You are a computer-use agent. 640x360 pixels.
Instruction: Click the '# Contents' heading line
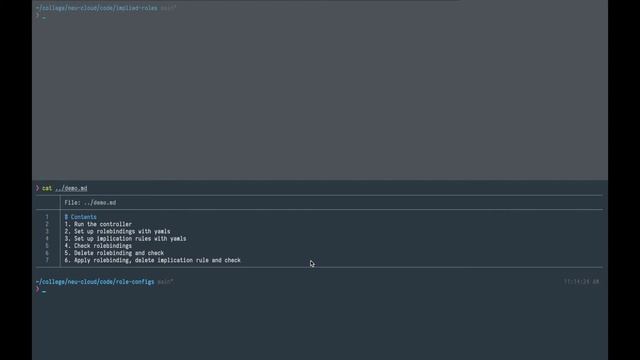(80, 217)
